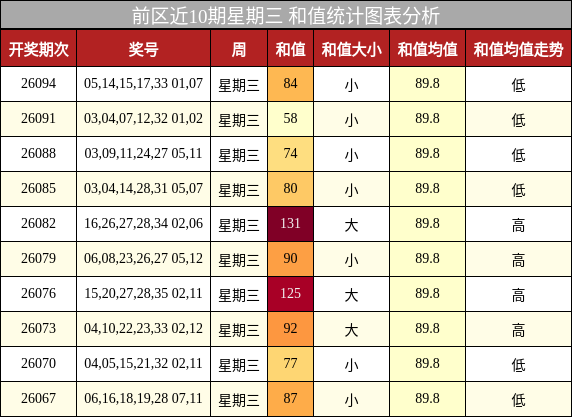The image size is (572, 417).
Task: Click winning numbers 16,26,27,28,34 02,06
Action: click(143, 224)
